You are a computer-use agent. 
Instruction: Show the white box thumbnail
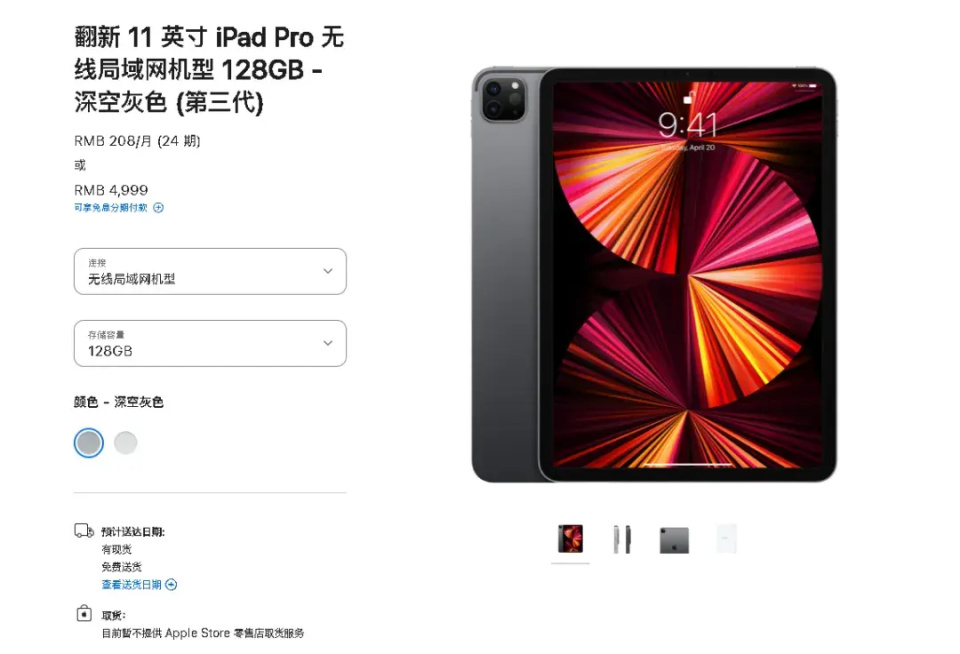tap(726, 539)
